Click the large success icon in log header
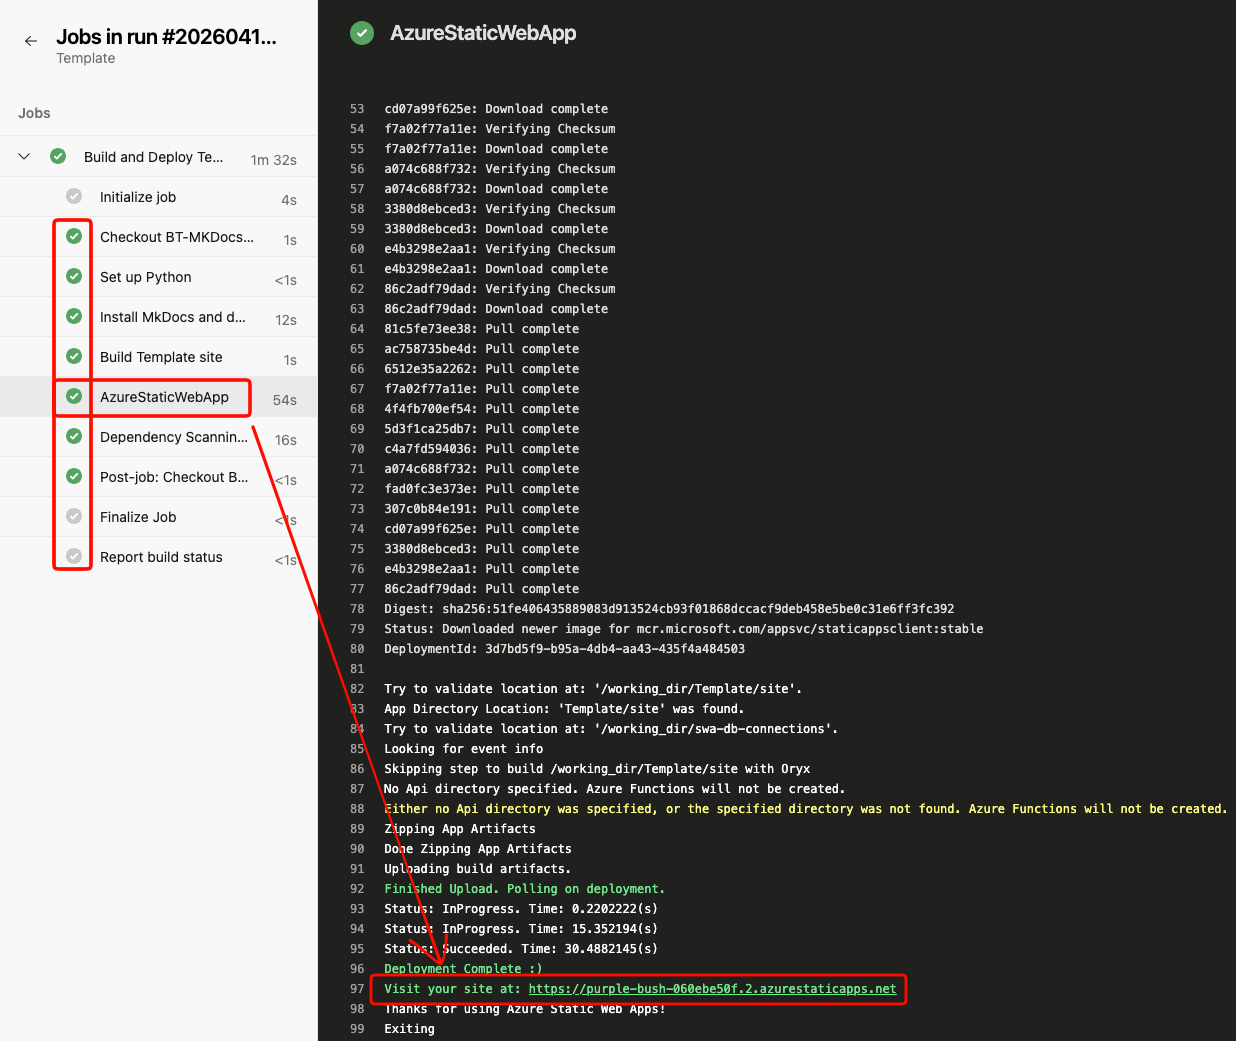 point(362,33)
